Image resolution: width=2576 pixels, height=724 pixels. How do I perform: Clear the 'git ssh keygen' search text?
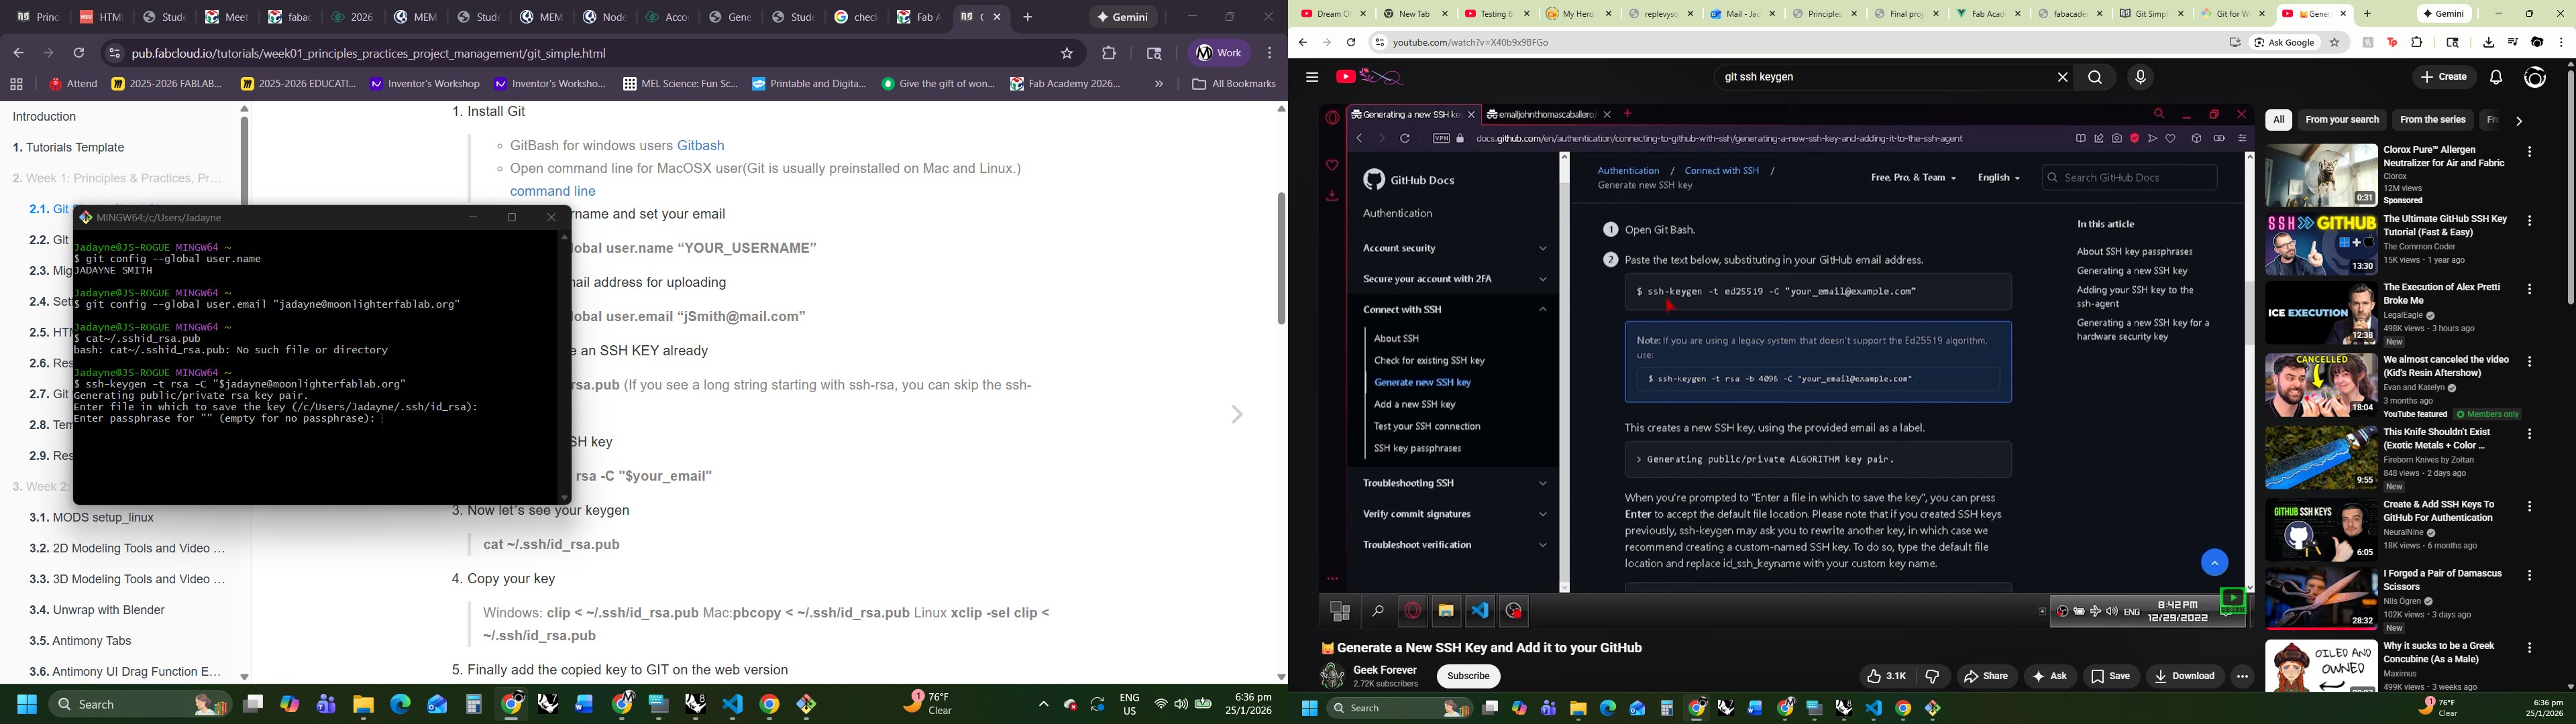pos(2062,77)
